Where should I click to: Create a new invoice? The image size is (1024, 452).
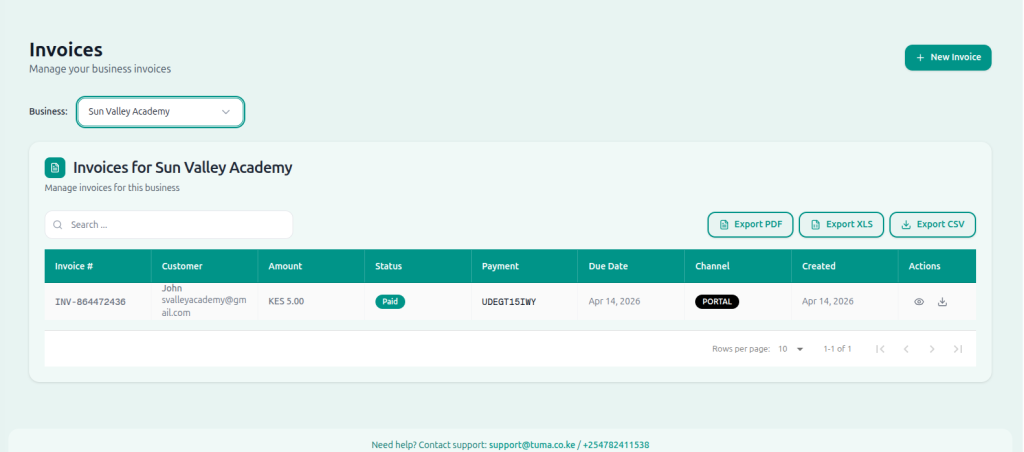tap(948, 57)
